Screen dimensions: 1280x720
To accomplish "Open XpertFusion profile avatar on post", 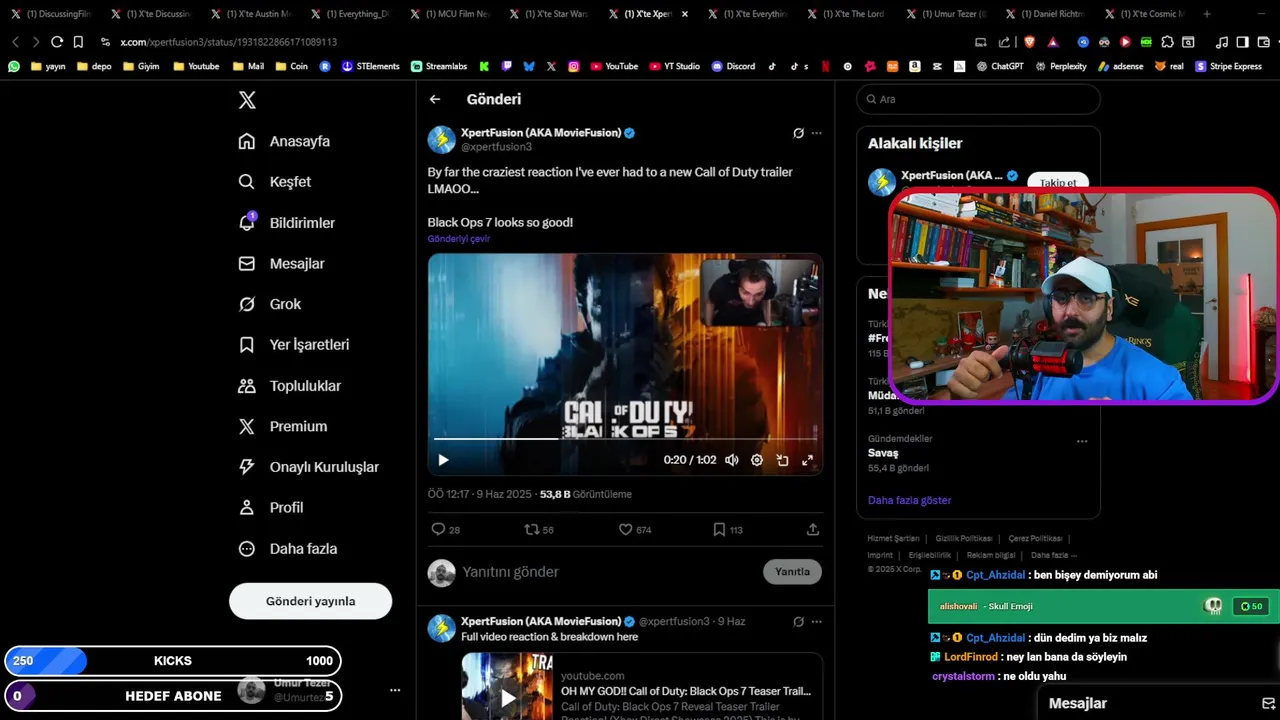I will [x=442, y=140].
